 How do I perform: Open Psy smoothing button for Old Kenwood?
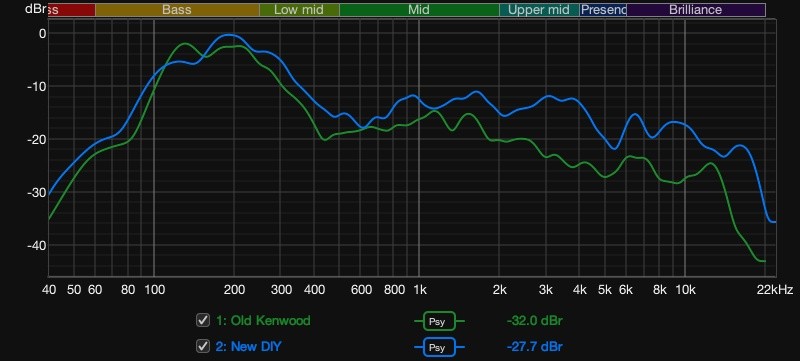coord(439,321)
